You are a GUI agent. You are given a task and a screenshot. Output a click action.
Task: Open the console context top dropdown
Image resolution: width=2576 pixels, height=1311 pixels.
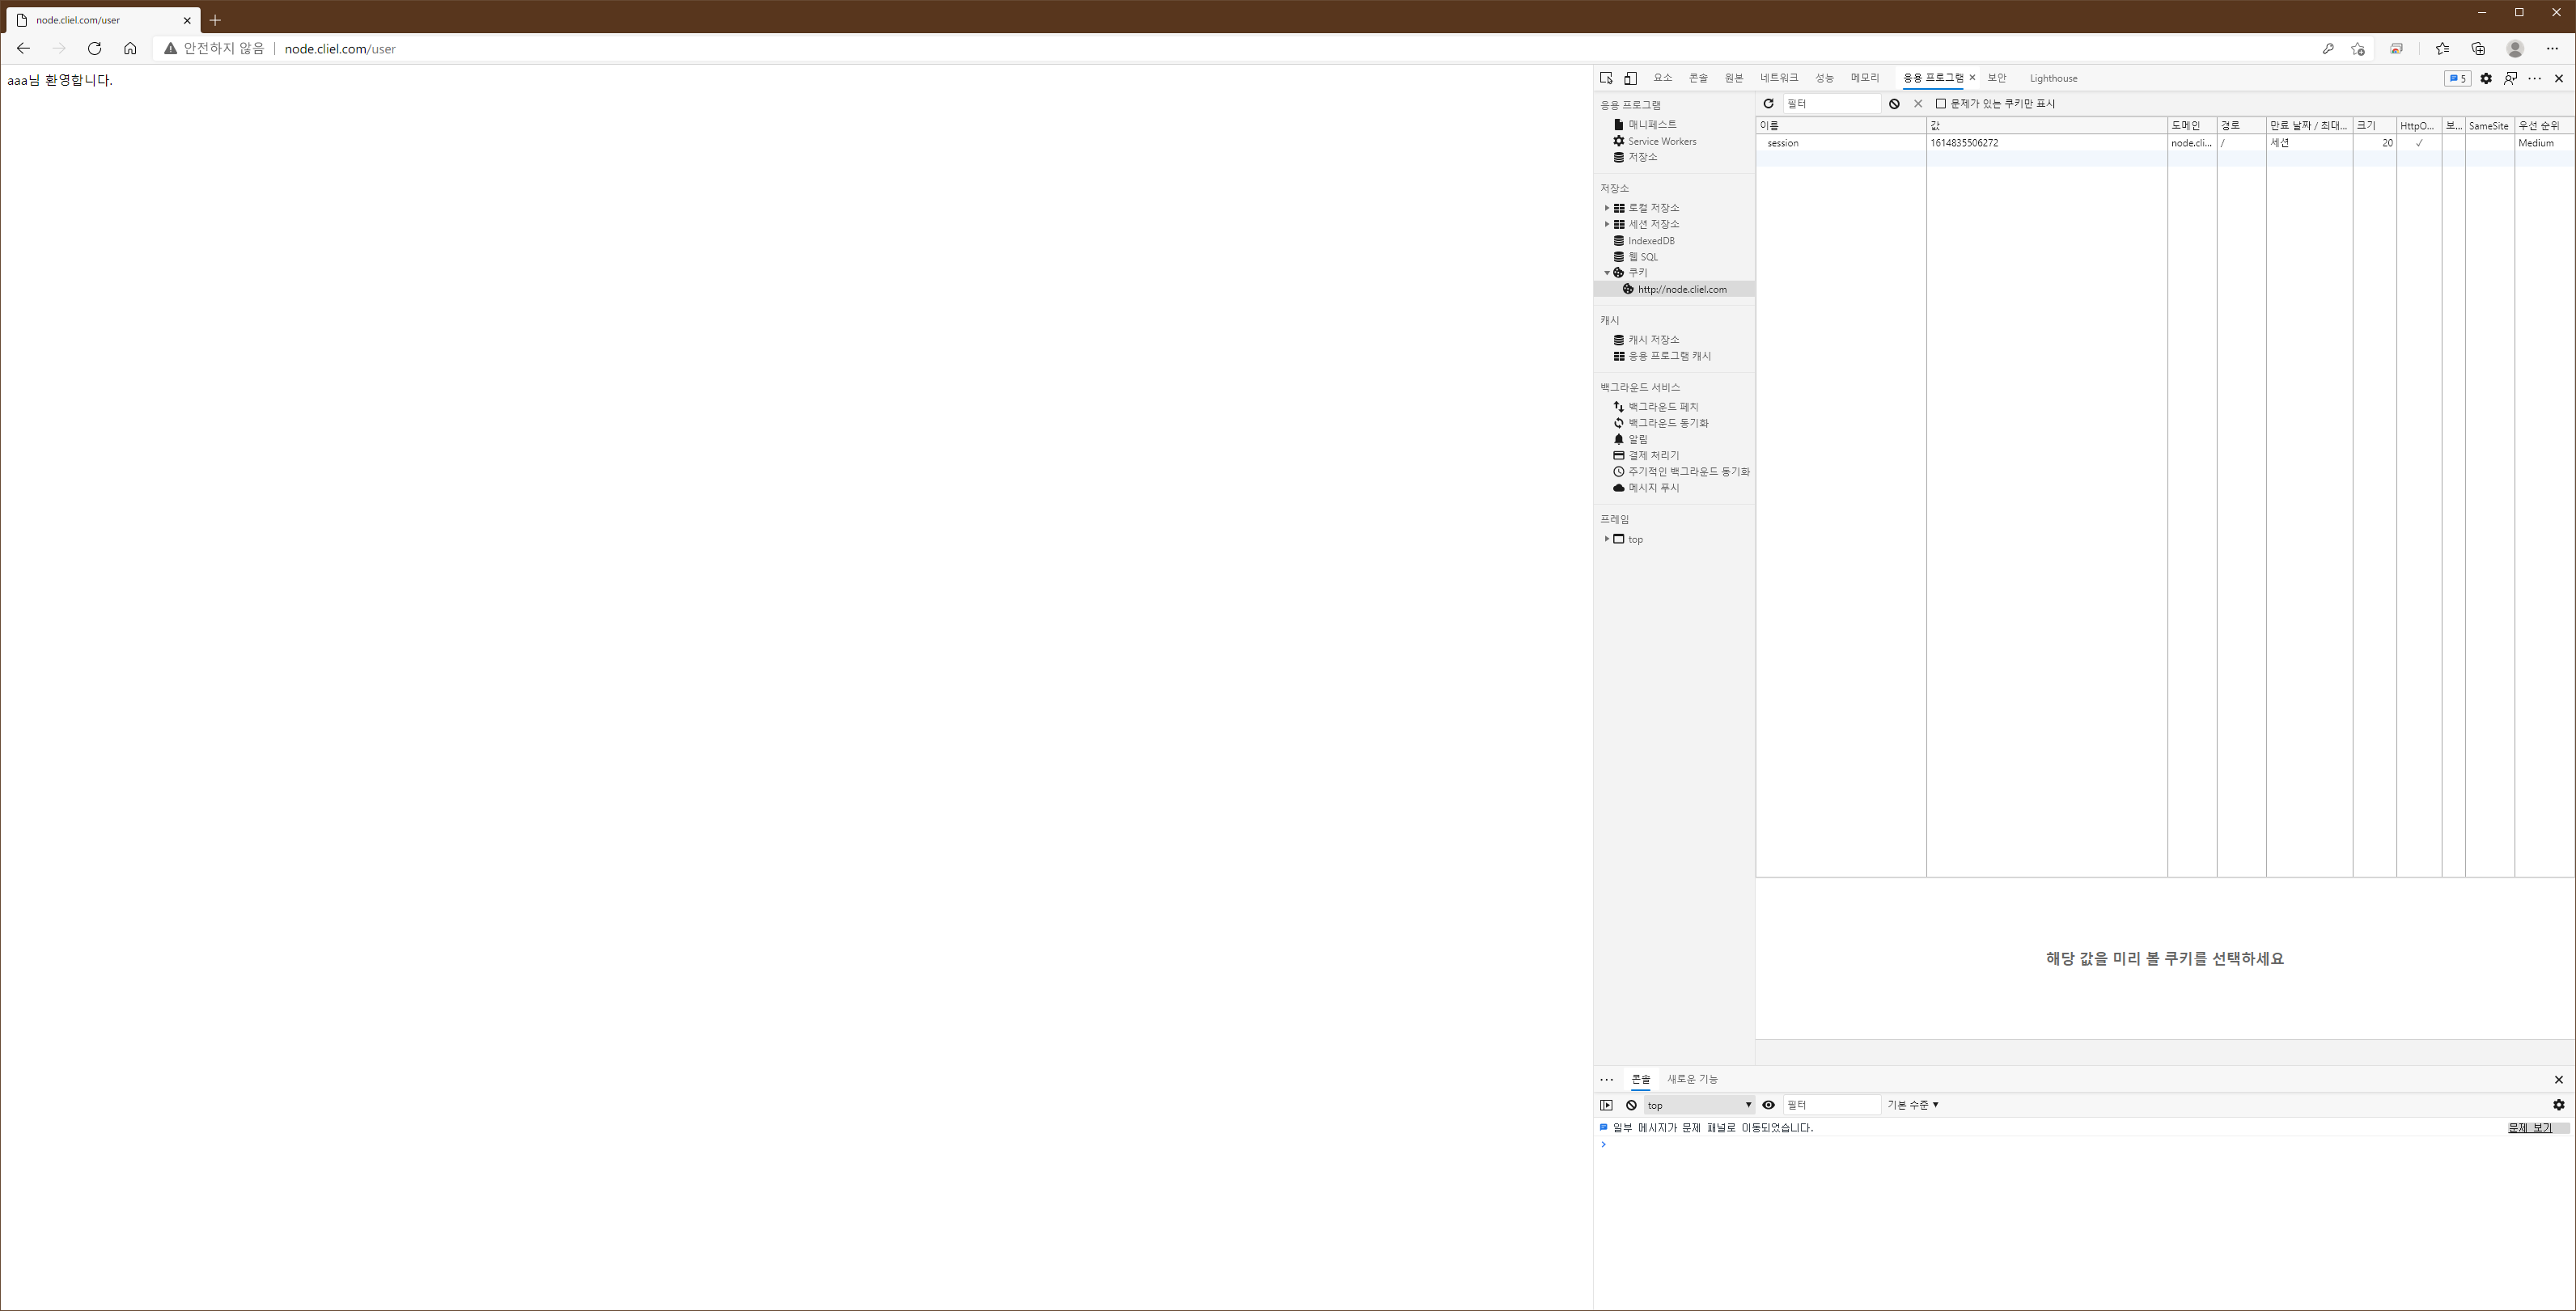click(x=1698, y=1105)
